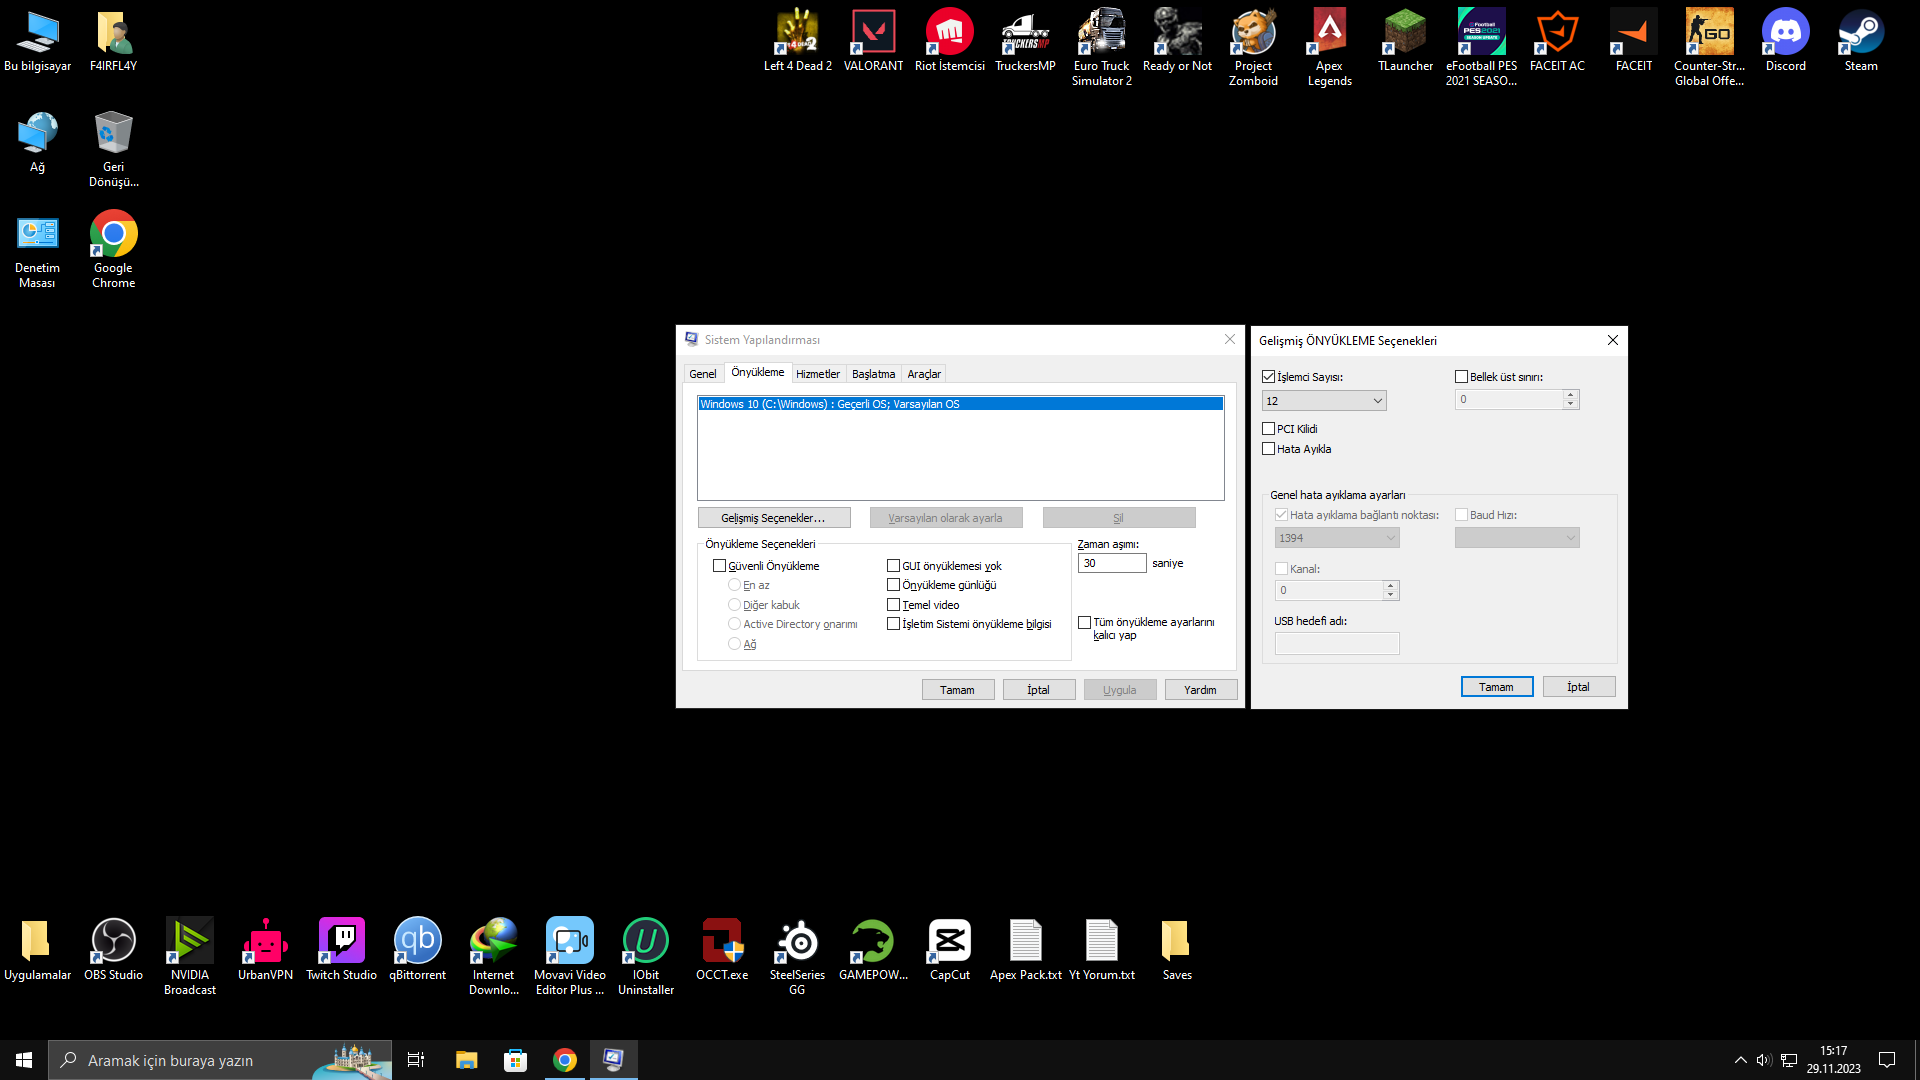Click the Zaman aşımı seconds field

tap(1112, 563)
